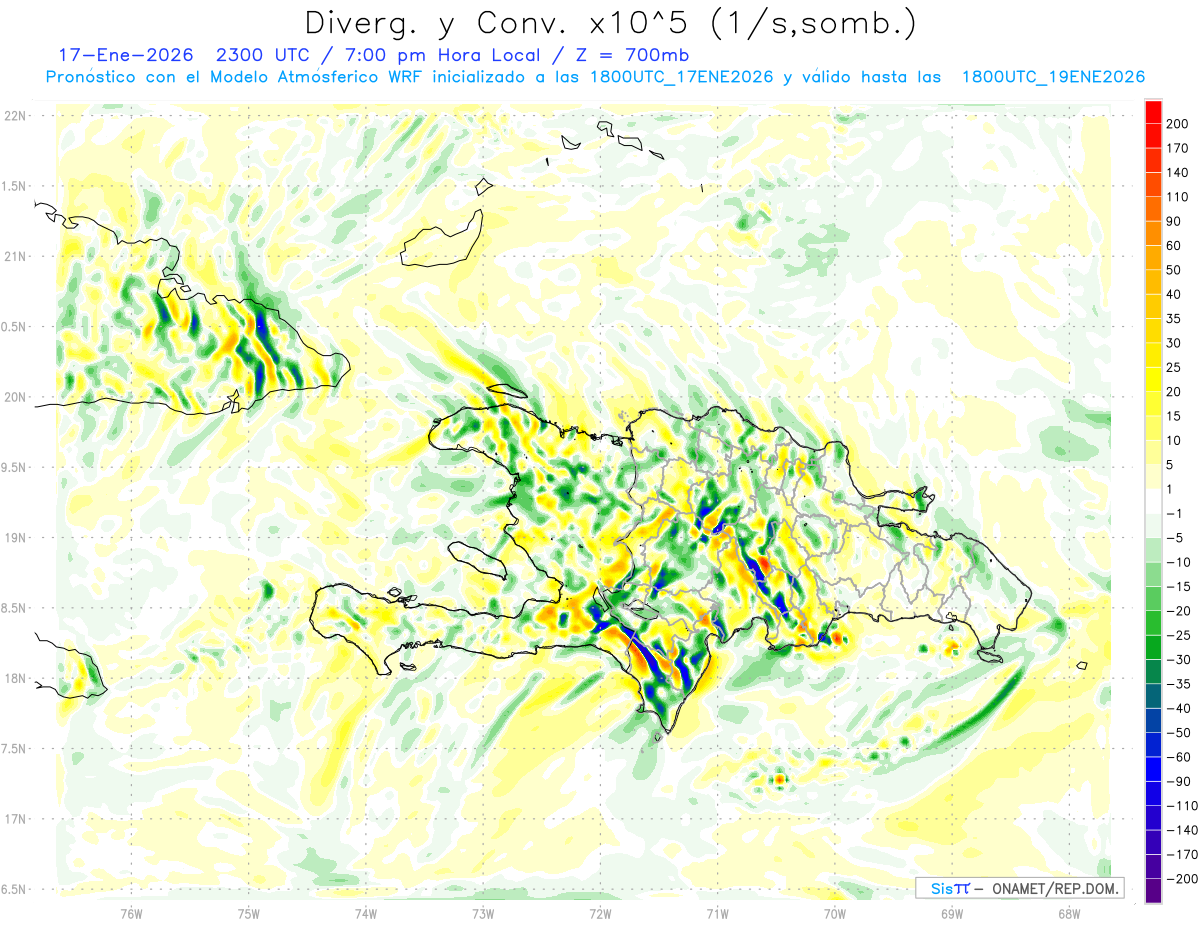Click the "19N" latitude label

pos(16,538)
